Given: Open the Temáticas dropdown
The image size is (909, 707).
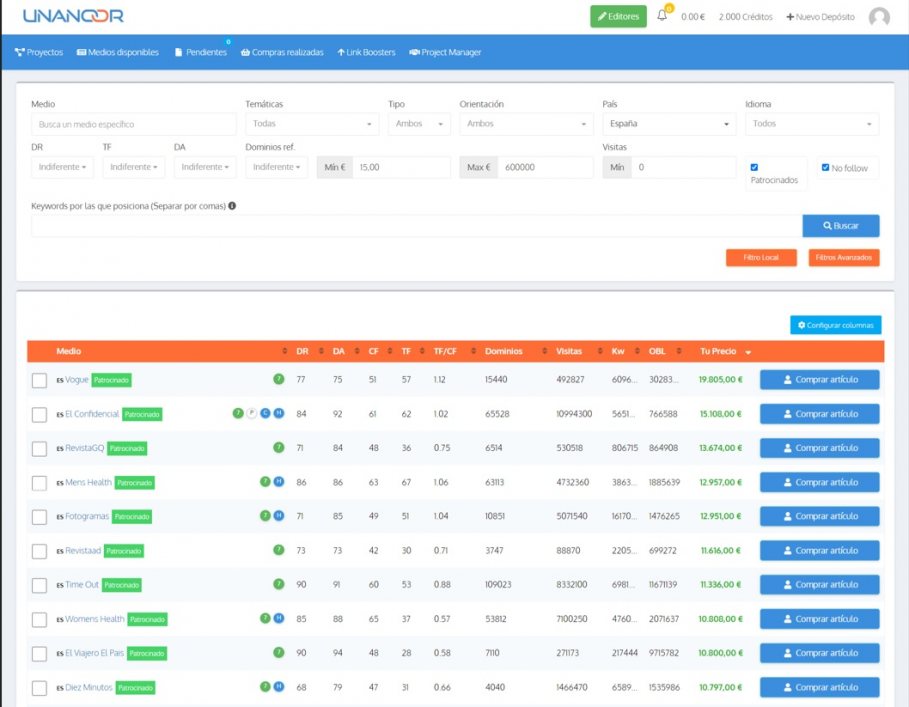Looking at the screenshot, I should tap(312, 124).
